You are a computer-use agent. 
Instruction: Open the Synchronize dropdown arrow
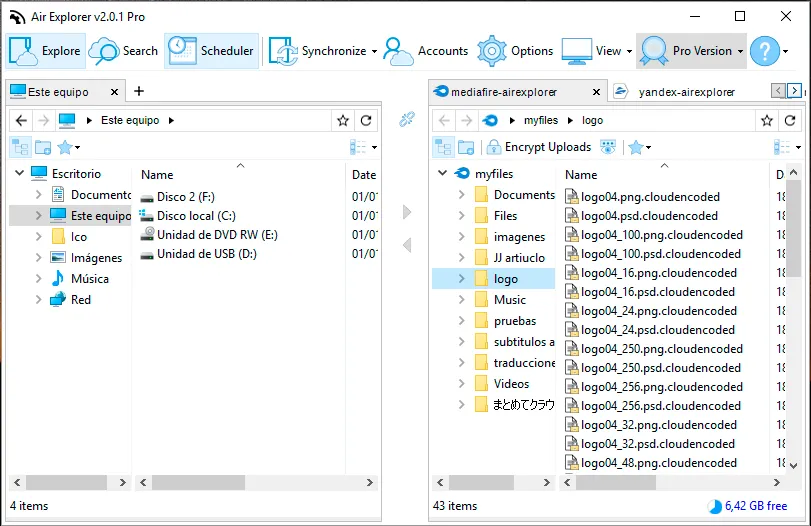(374, 51)
